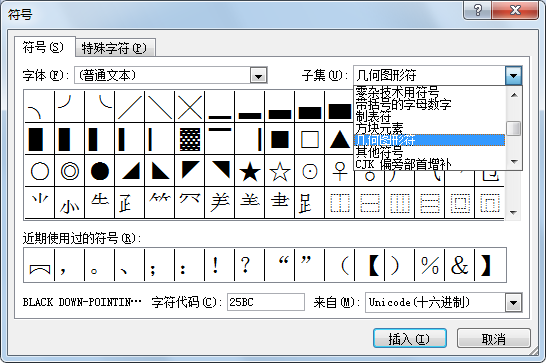546x363 pixels.
Task: Pick the bullseye double-circle symbol
Action: (70, 171)
